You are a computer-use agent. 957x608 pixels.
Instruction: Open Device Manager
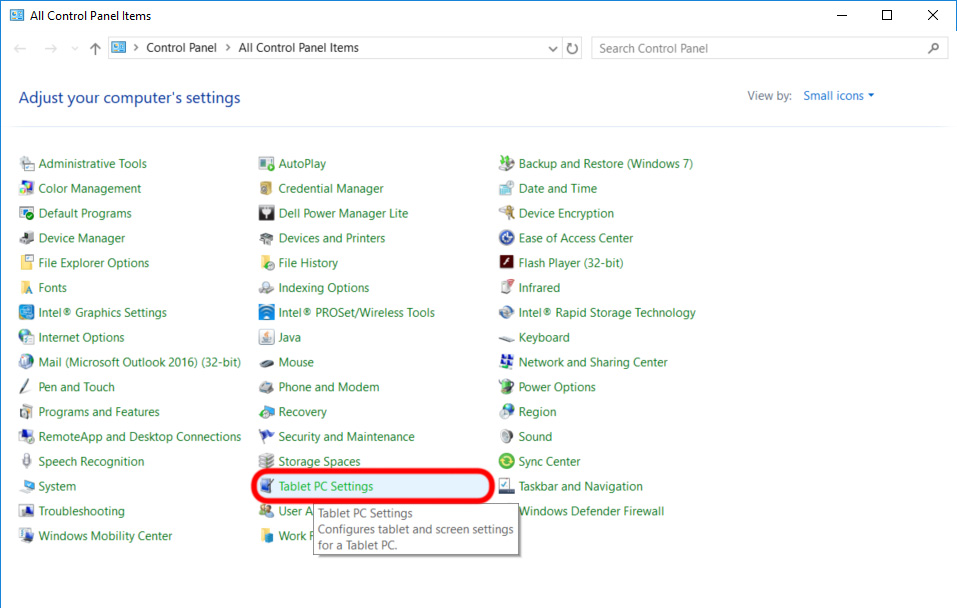point(83,238)
